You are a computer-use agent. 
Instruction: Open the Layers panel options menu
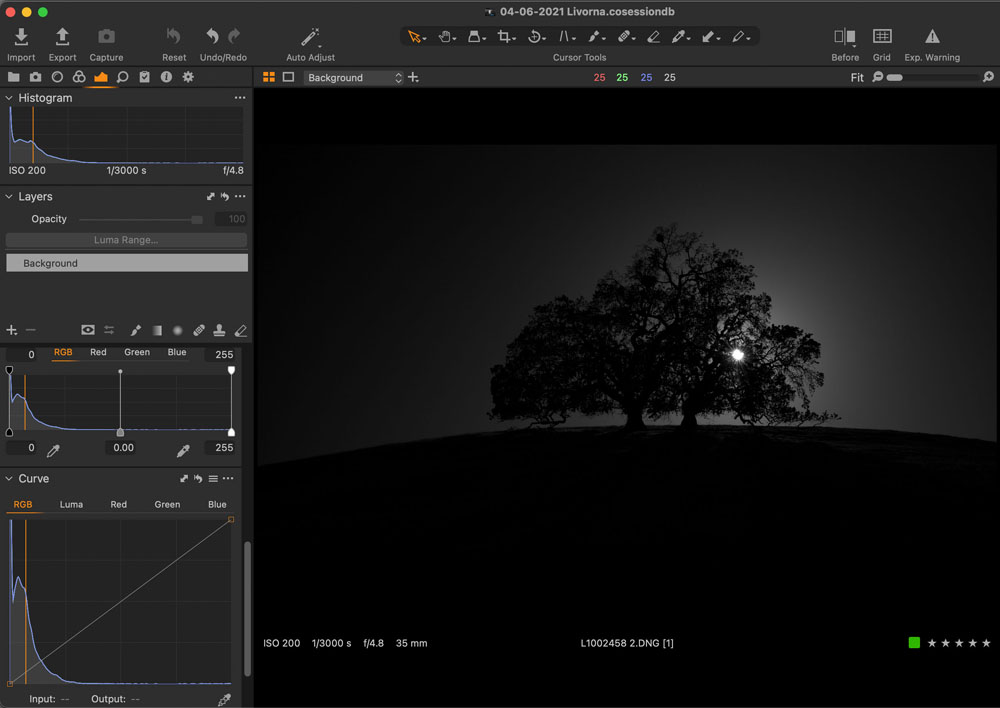[240, 196]
